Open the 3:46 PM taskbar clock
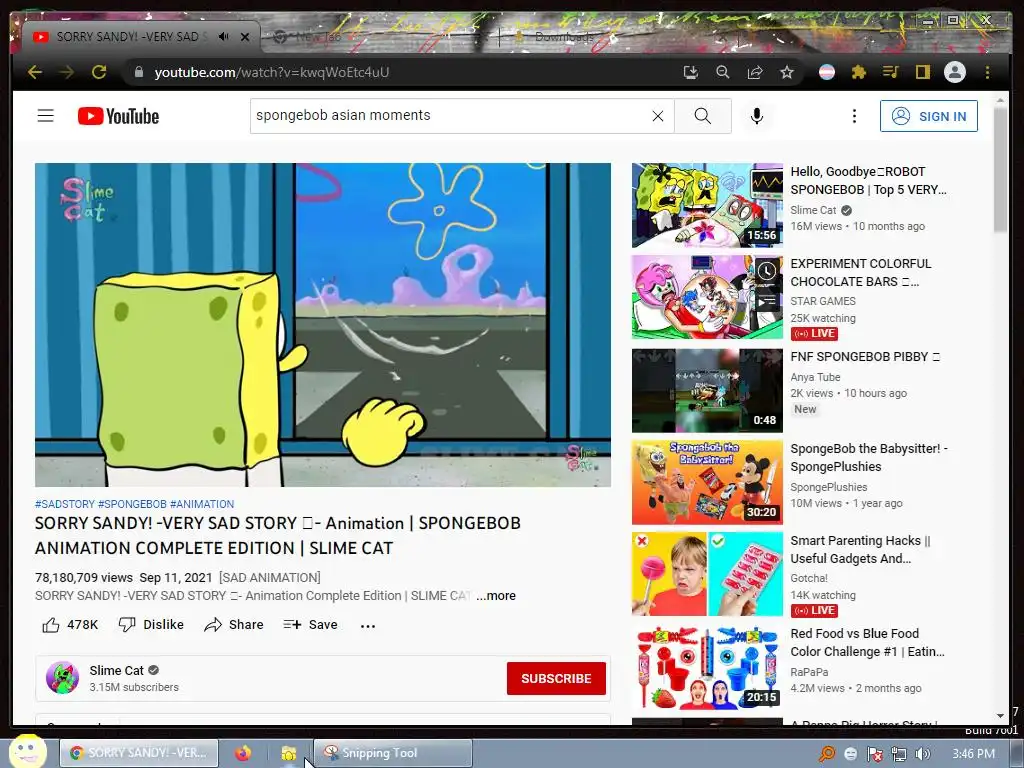1024x768 pixels. tap(973, 754)
